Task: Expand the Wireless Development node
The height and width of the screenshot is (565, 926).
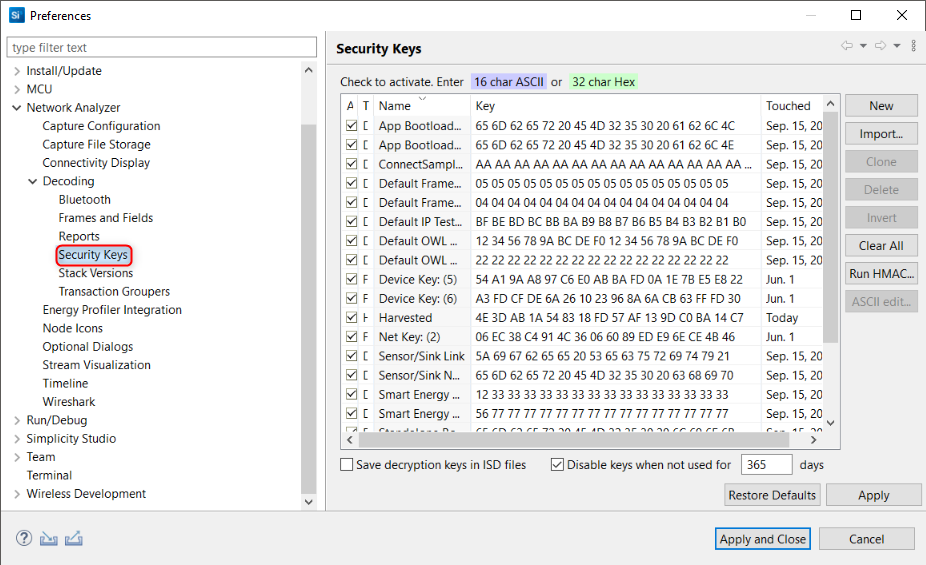Action: [16, 494]
